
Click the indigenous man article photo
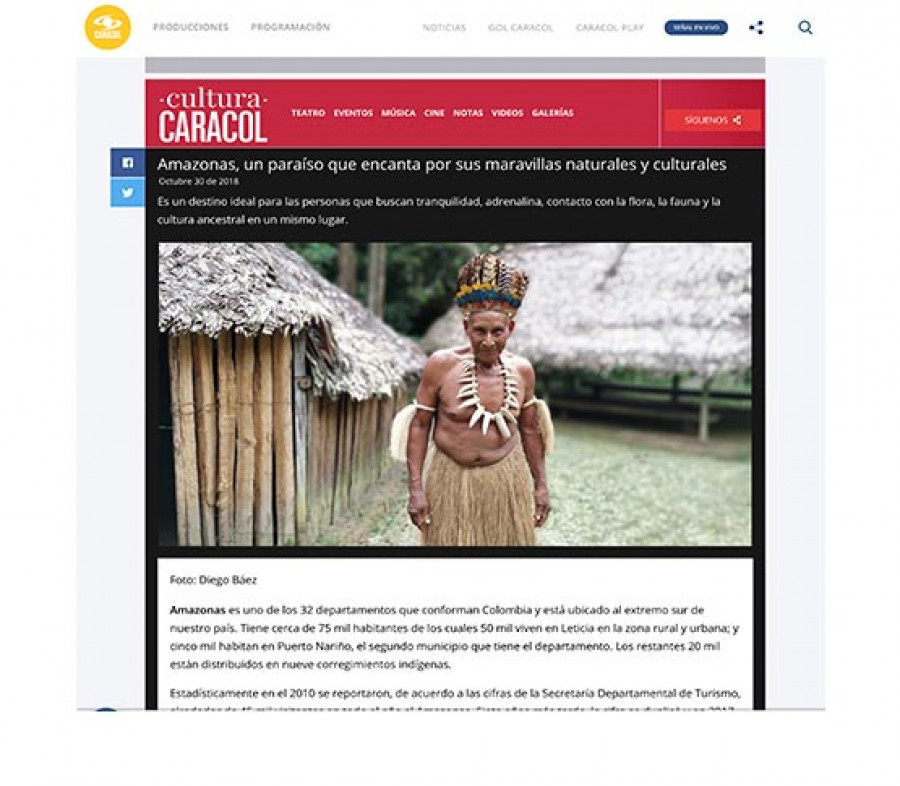point(455,394)
